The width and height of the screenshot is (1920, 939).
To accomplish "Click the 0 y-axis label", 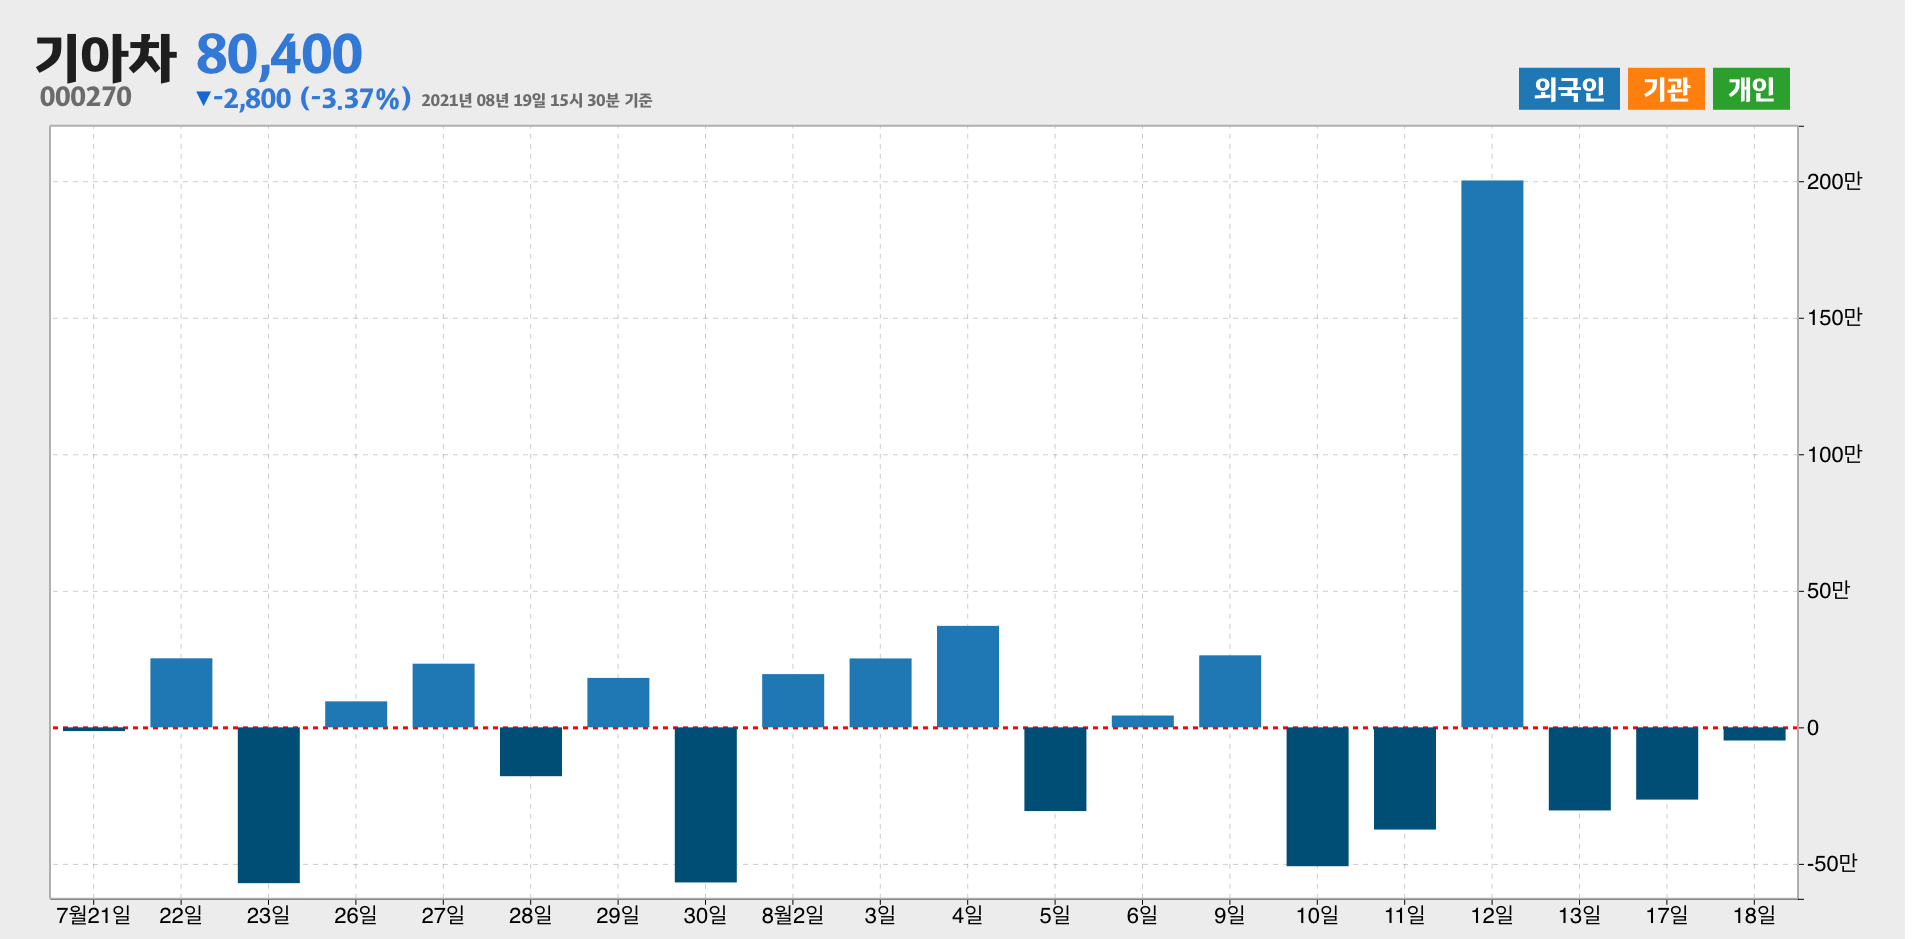I will [x=1813, y=728].
